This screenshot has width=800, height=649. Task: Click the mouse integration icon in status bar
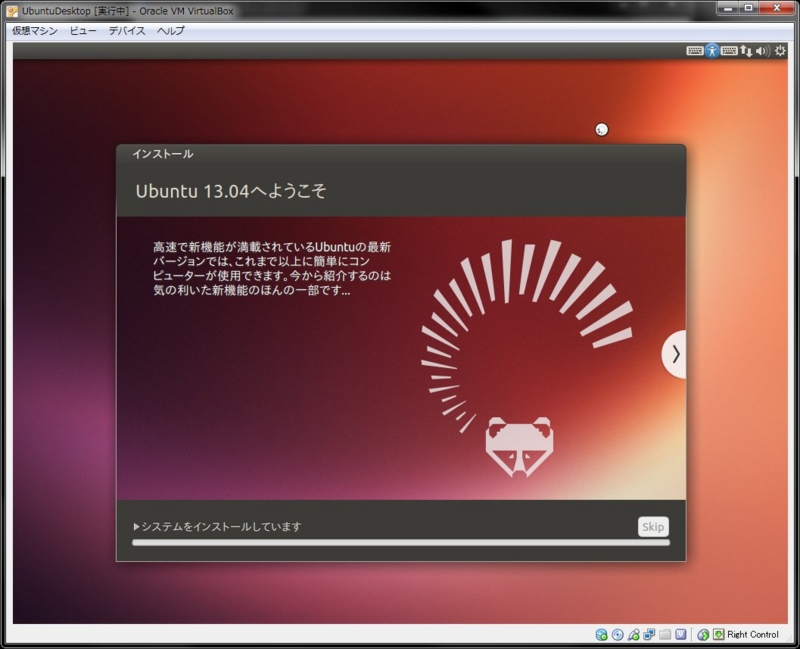[703, 635]
